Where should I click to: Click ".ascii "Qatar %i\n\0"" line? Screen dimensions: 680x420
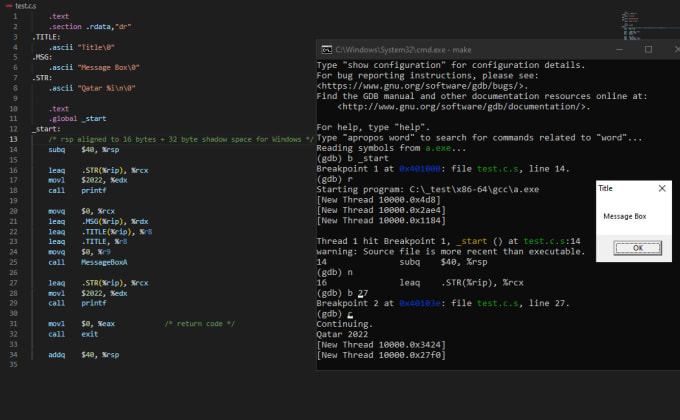click(92, 88)
